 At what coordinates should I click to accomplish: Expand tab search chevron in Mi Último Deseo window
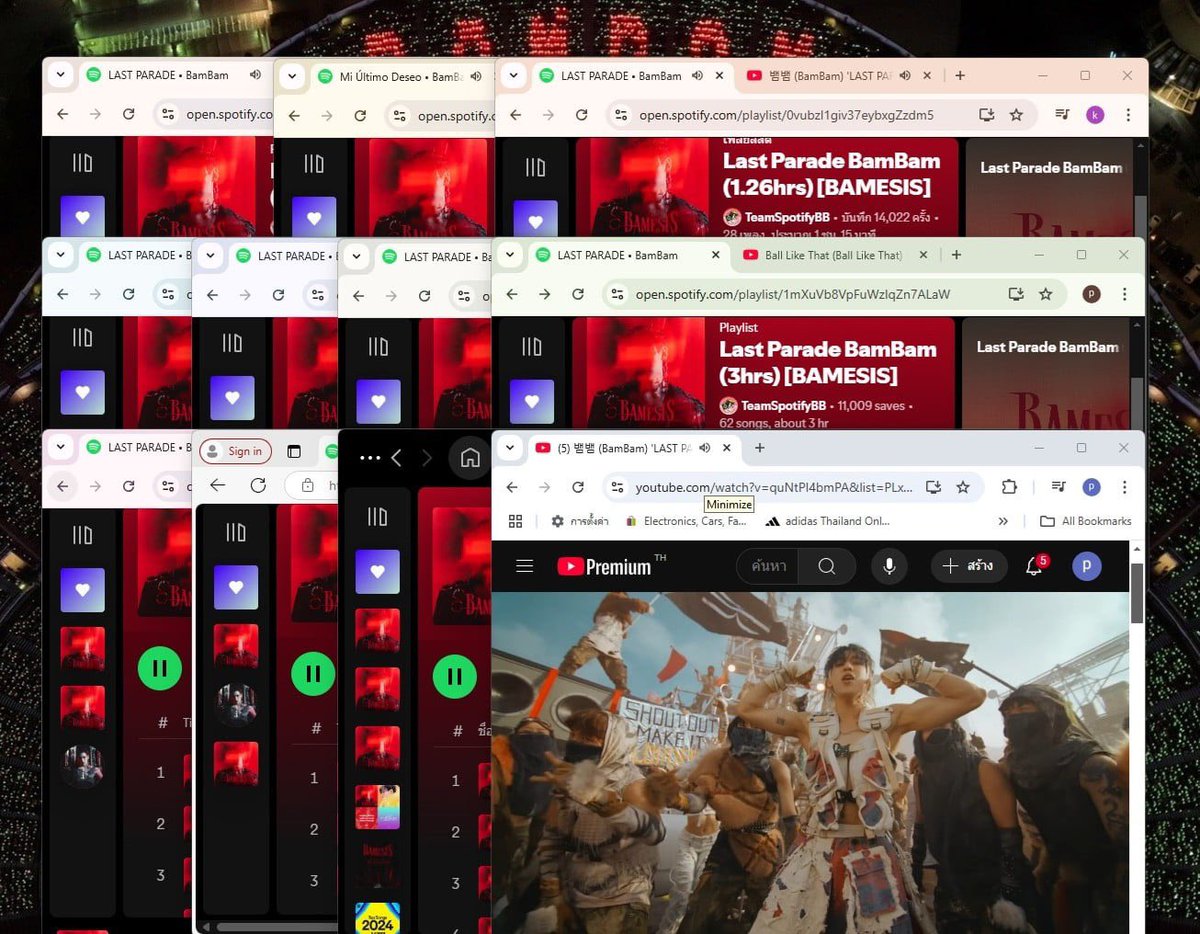click(x=292, y=76)
